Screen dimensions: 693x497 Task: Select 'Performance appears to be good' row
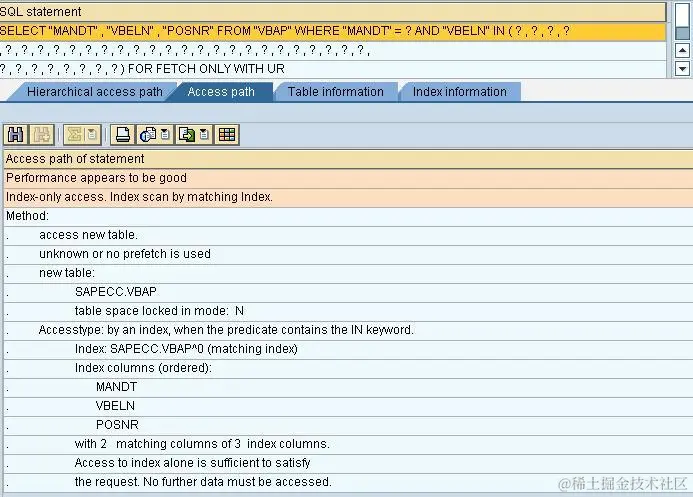tap(348, 178)
